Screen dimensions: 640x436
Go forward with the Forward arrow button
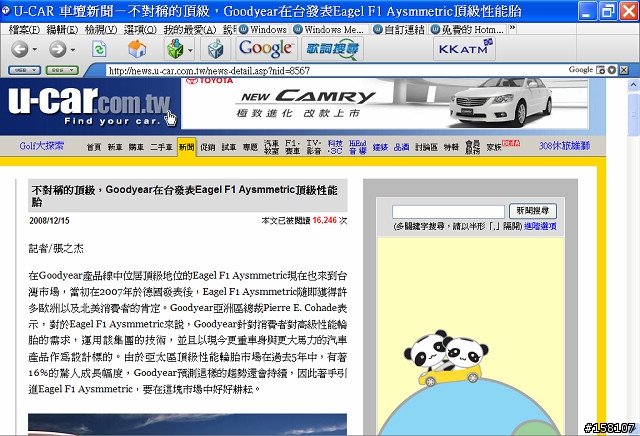(58, 49)
